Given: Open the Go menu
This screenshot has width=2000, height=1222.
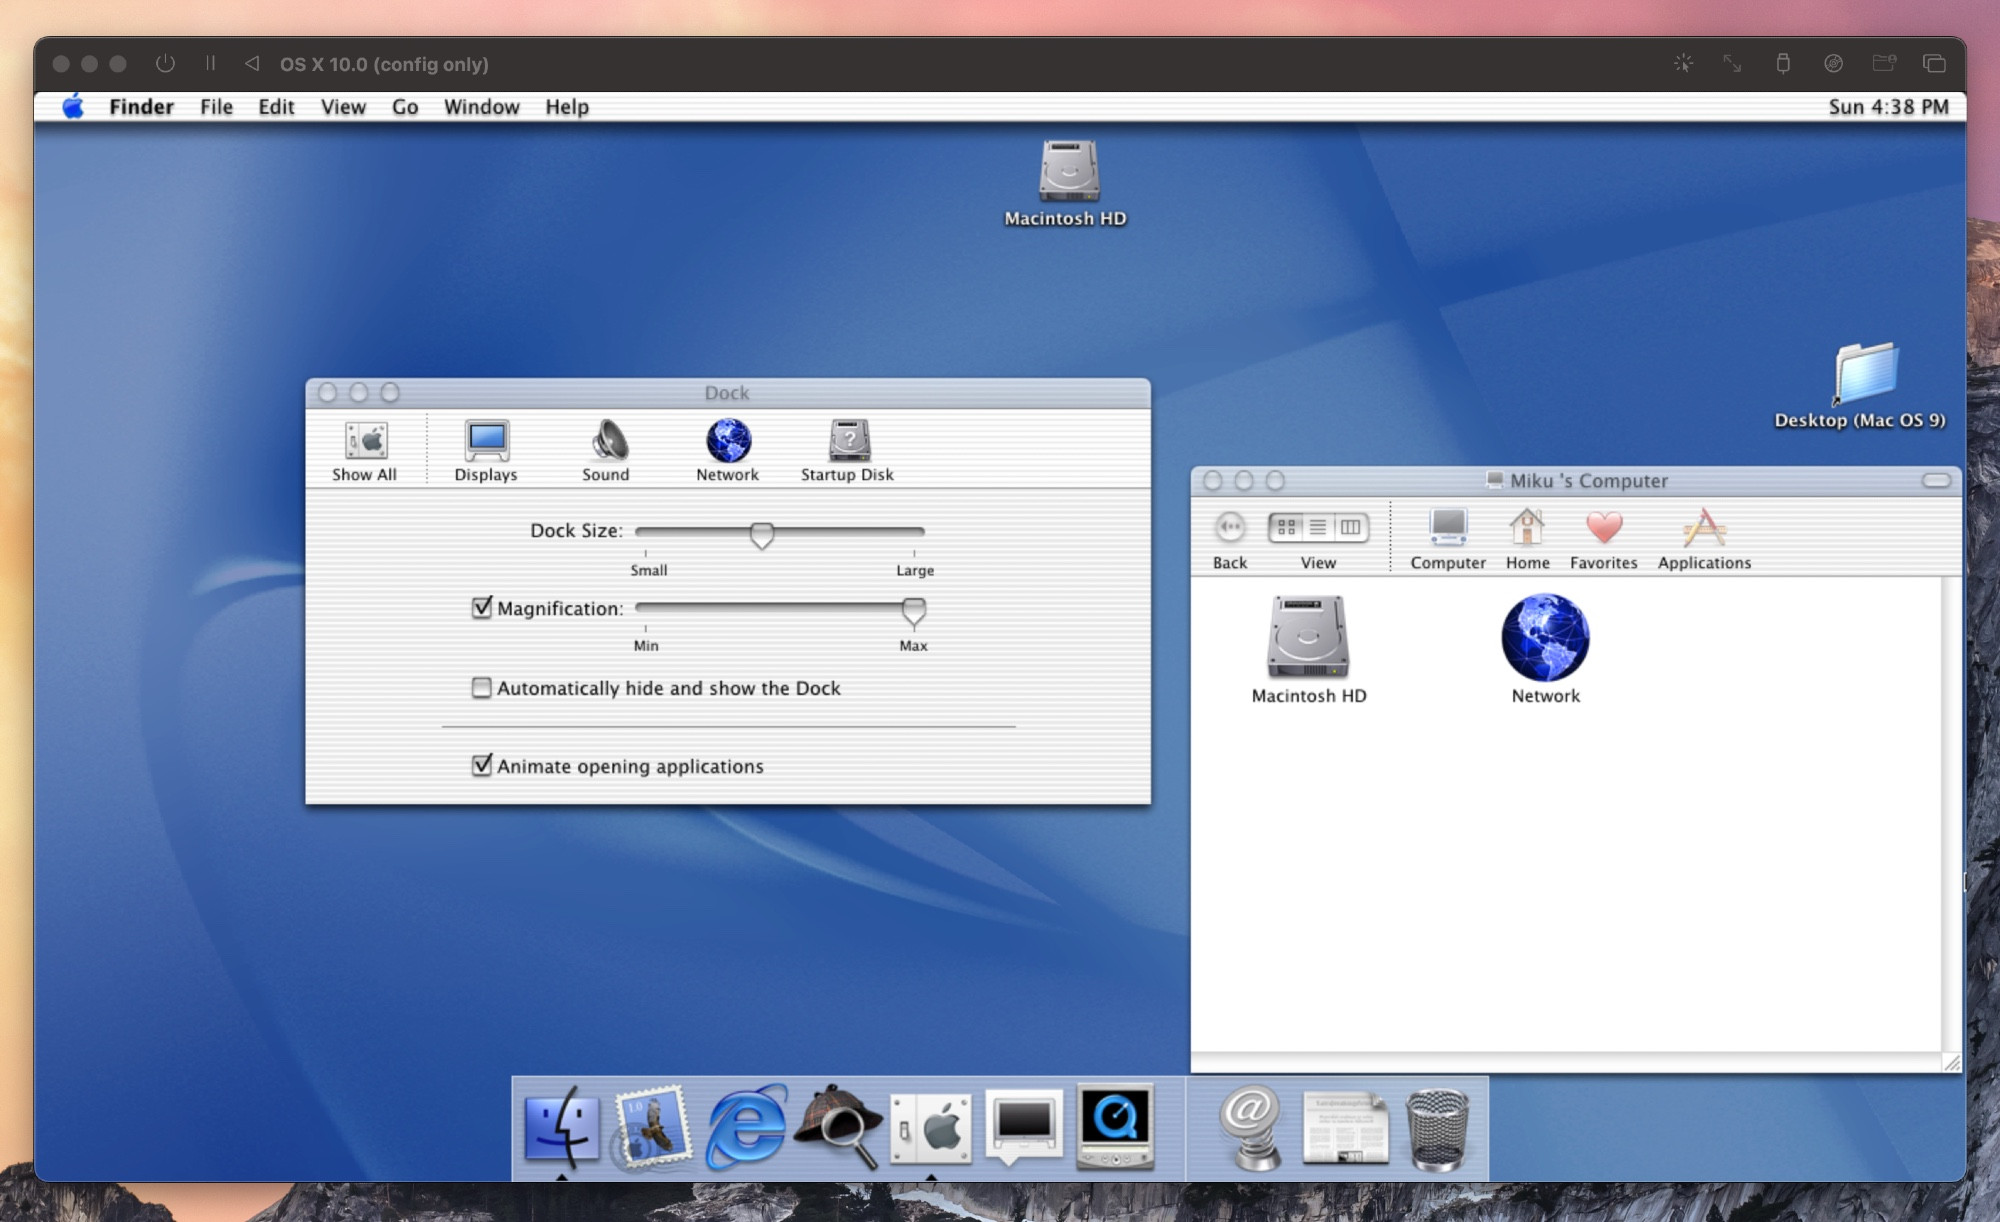Looking at the screenshot, I should pos(405,107).
